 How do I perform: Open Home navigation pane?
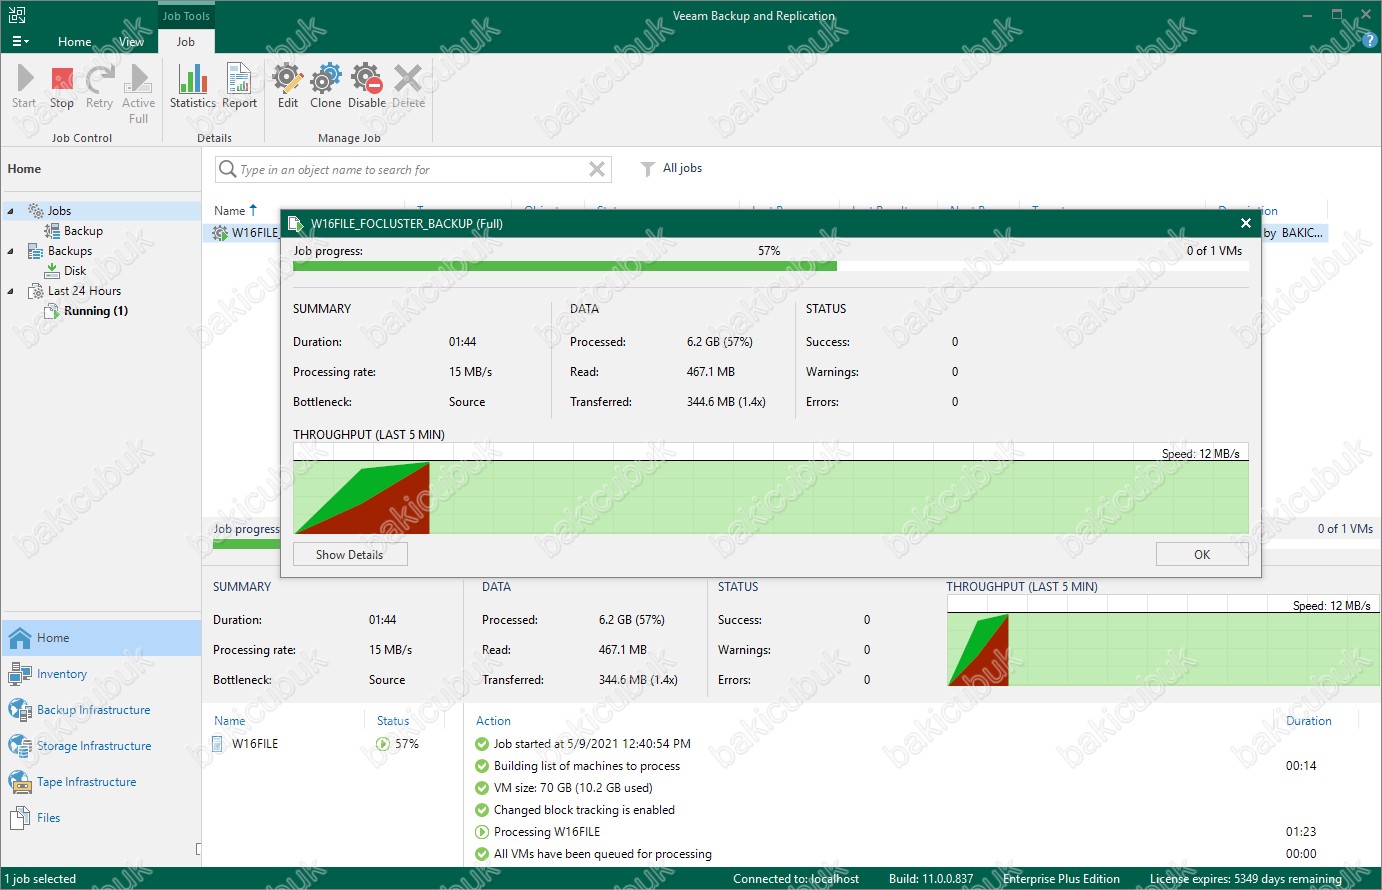101,638
